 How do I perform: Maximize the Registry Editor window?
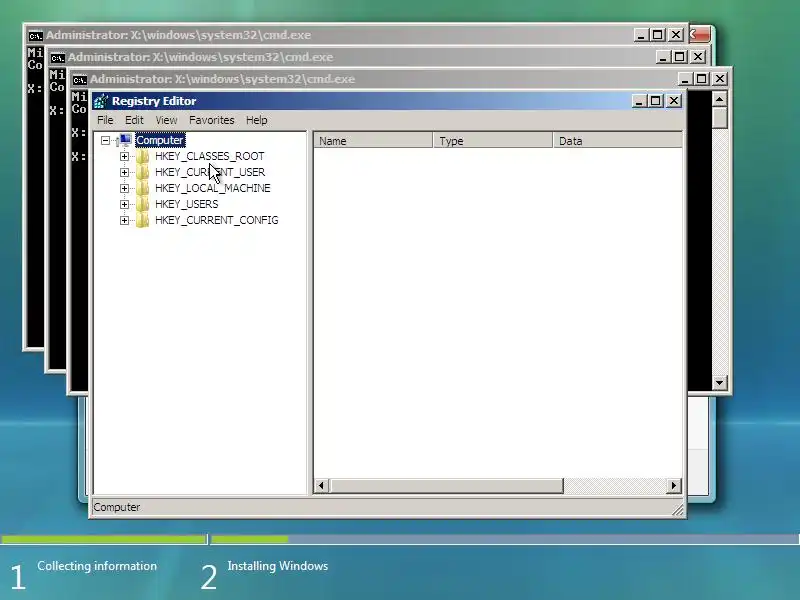656,101
